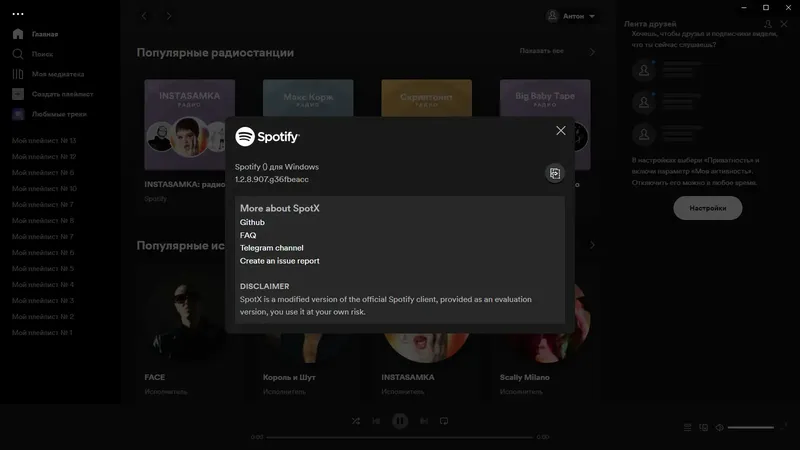Viewport: 800px width, 450px height.
Task: Expand radio stations with chevron arrow
Action: click(592, 52)
